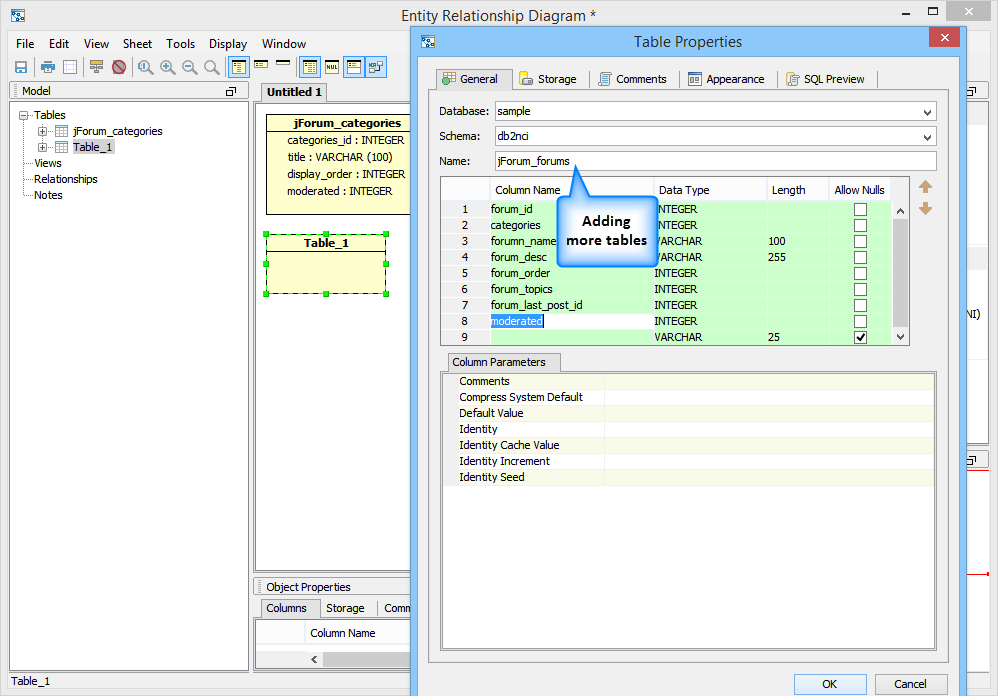Open the Schema dropdown showing db2nci
This screenshot has height=696, width=998.
pos(927,137)
